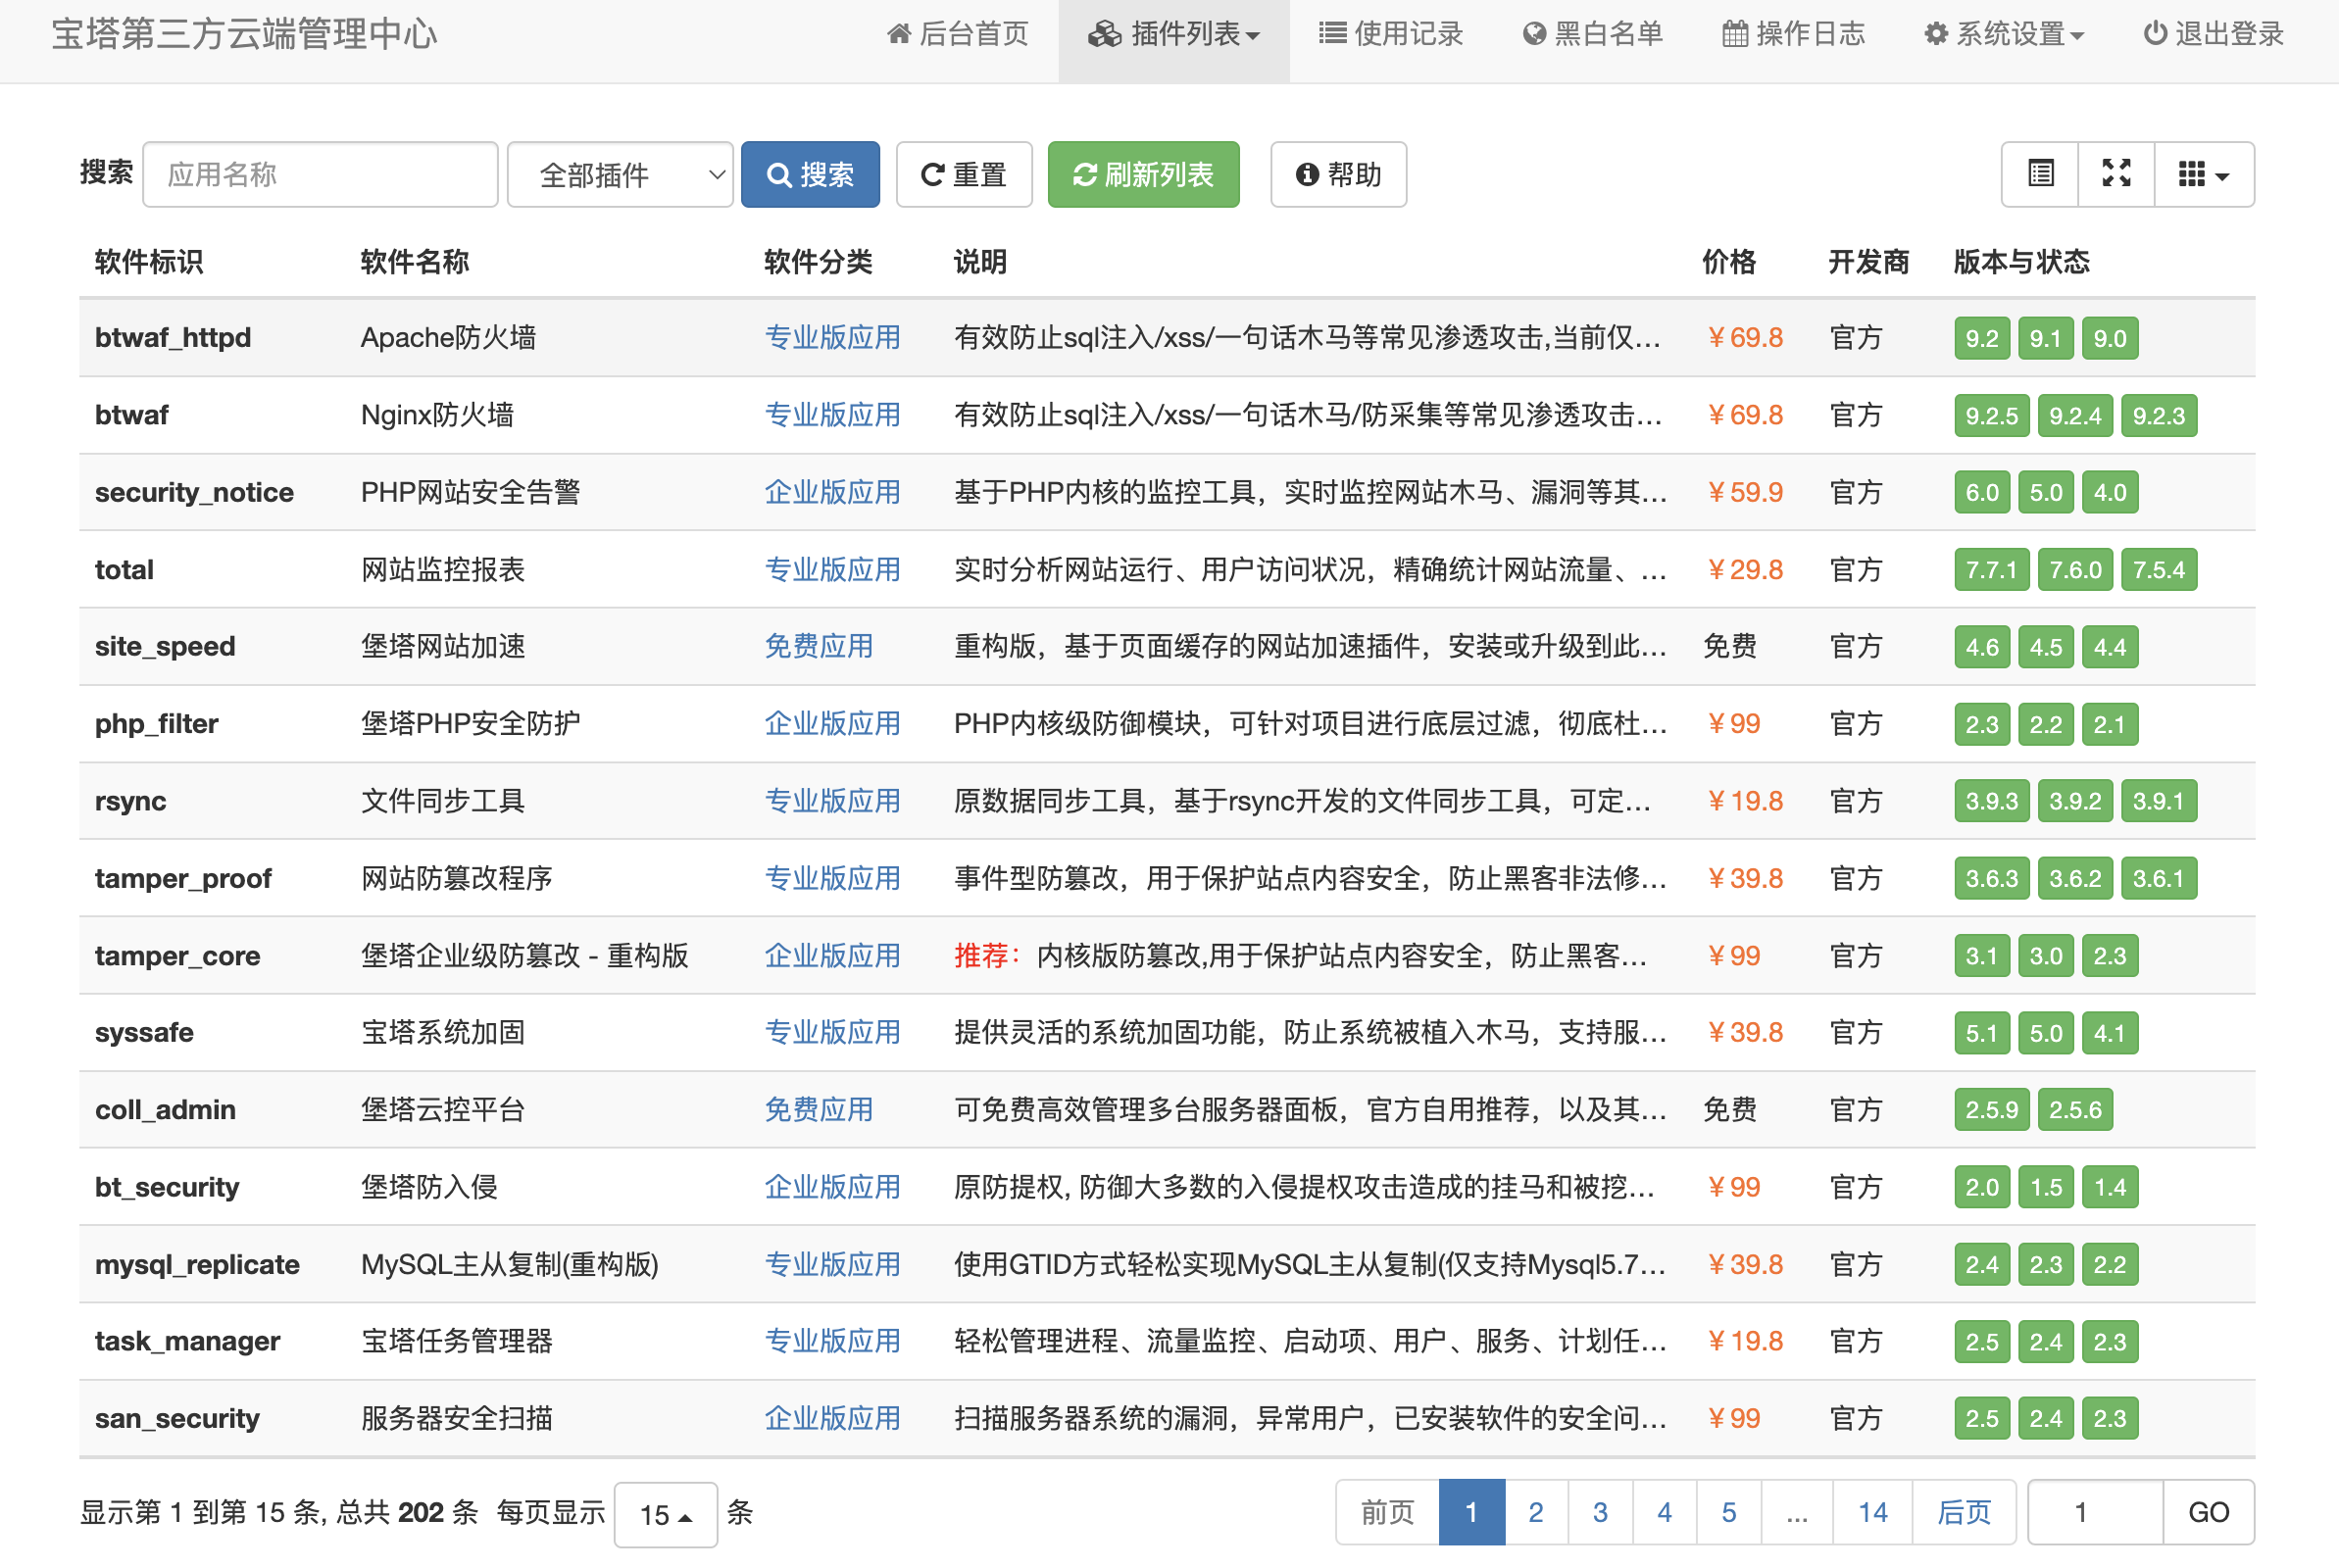Open the 全部插件 category dropdown
2339x1568 pixels.
click(x=620, y=174)
